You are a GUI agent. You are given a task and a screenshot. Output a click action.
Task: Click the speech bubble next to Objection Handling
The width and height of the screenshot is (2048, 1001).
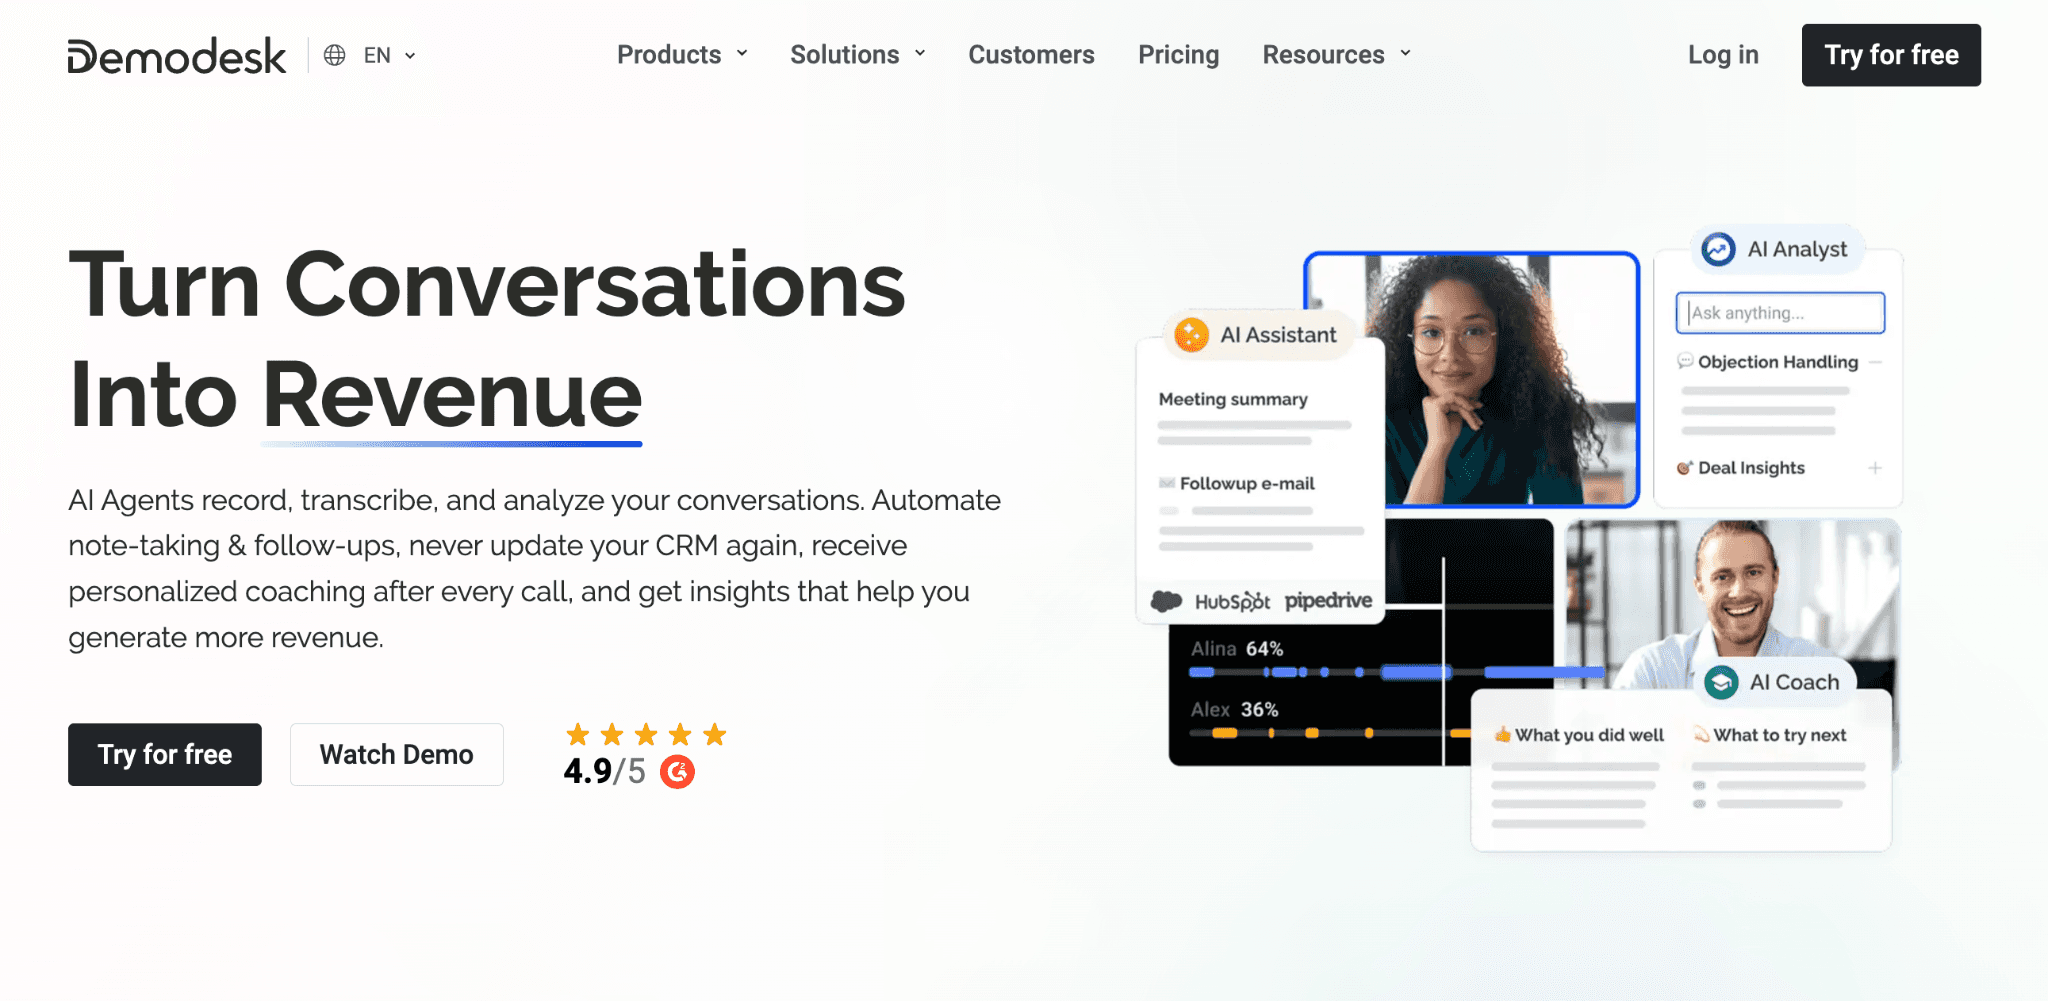[1685, 362]
